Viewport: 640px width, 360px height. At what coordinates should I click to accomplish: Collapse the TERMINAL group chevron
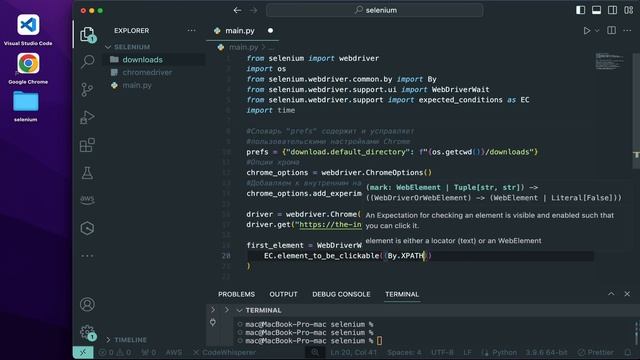(x=240, y=311)
